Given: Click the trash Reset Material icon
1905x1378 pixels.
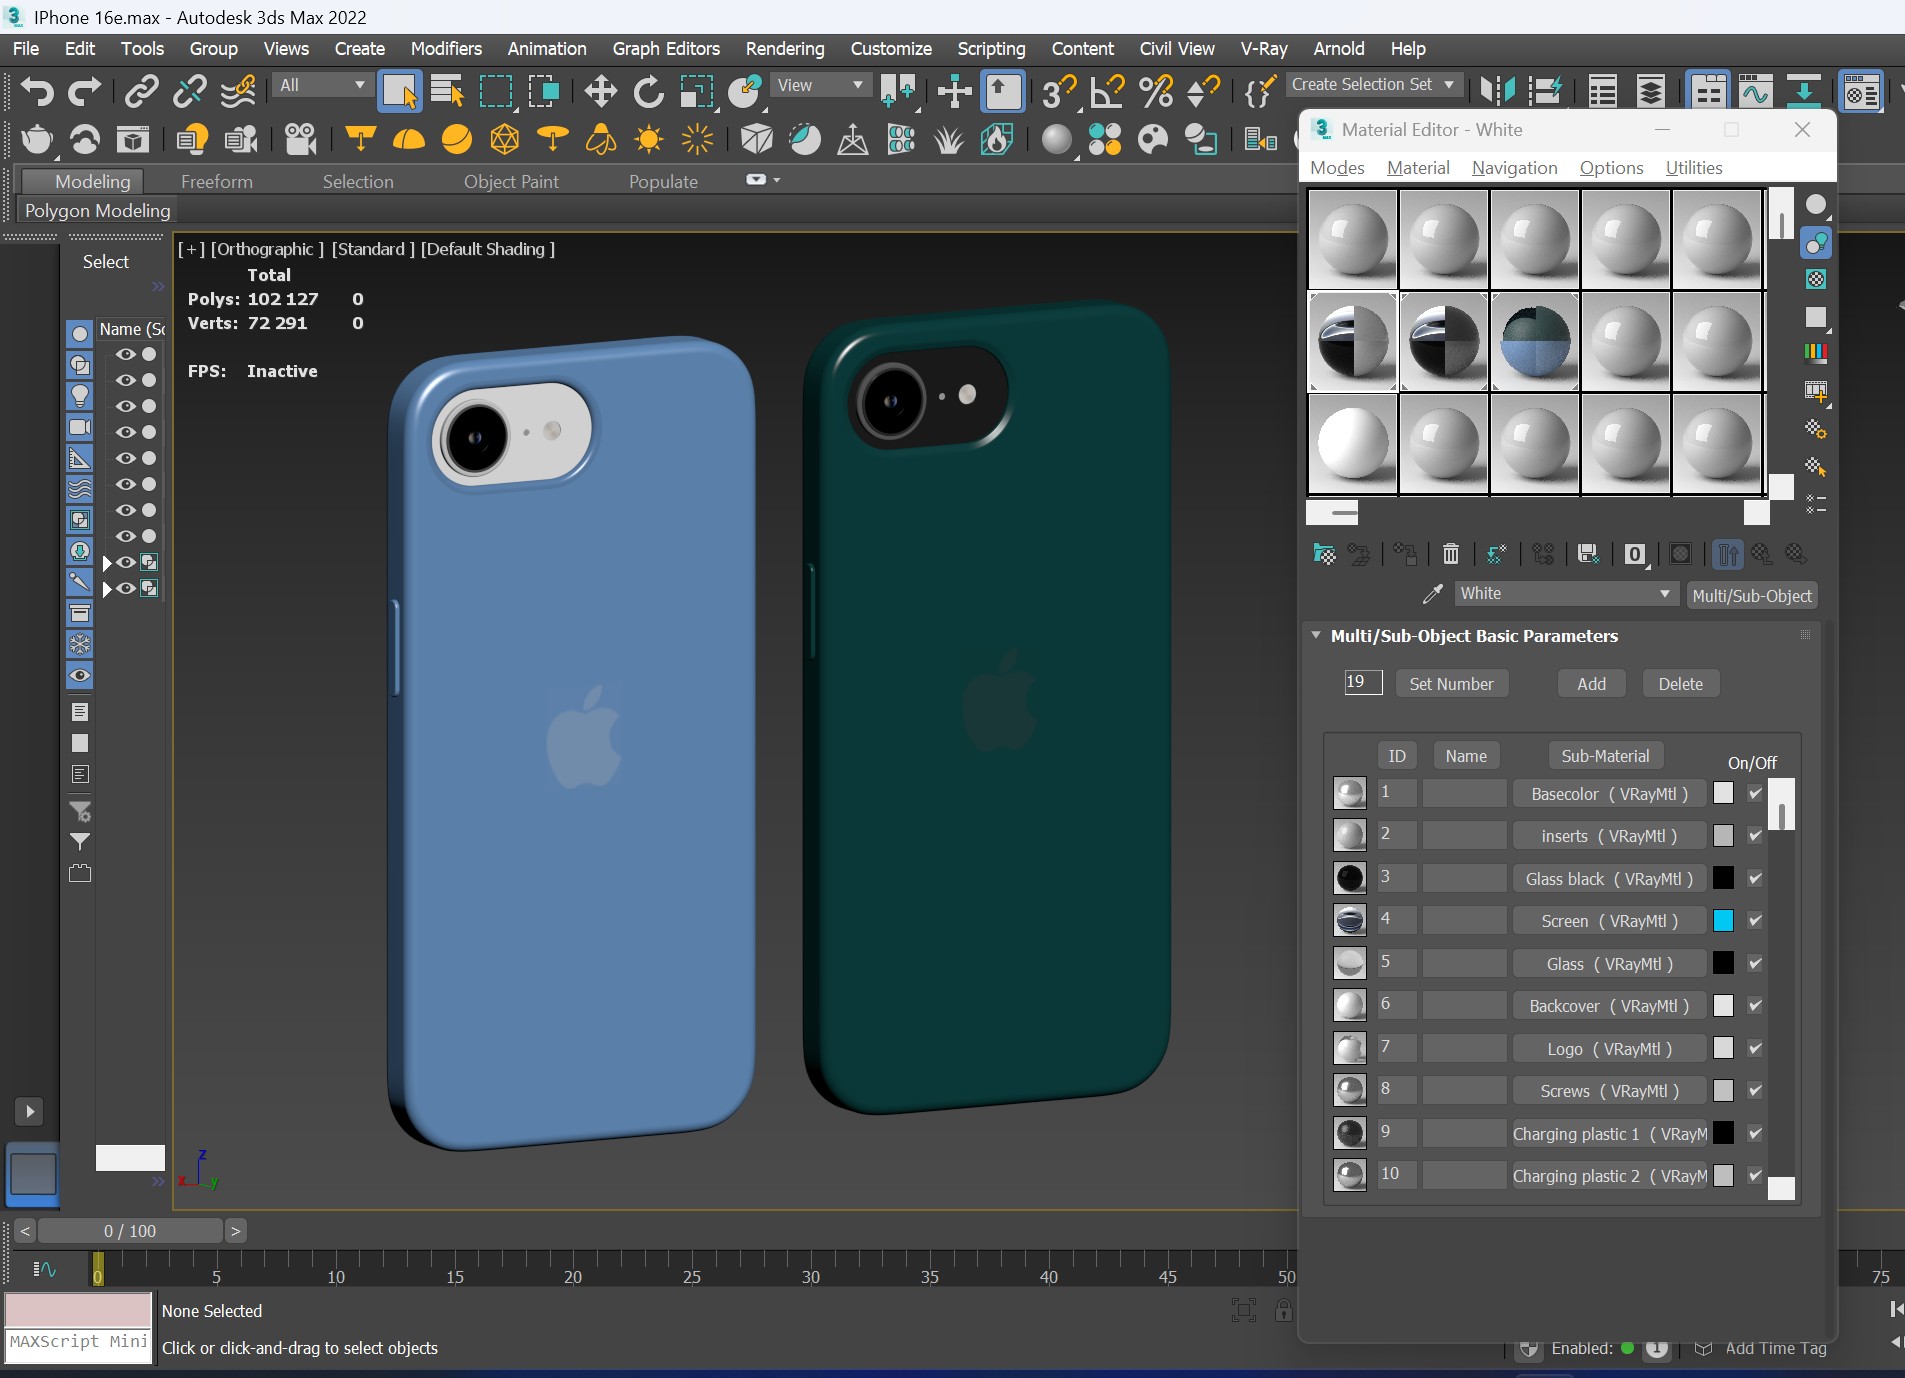Looking at the screenshot, I should (x=1451, y=554).
